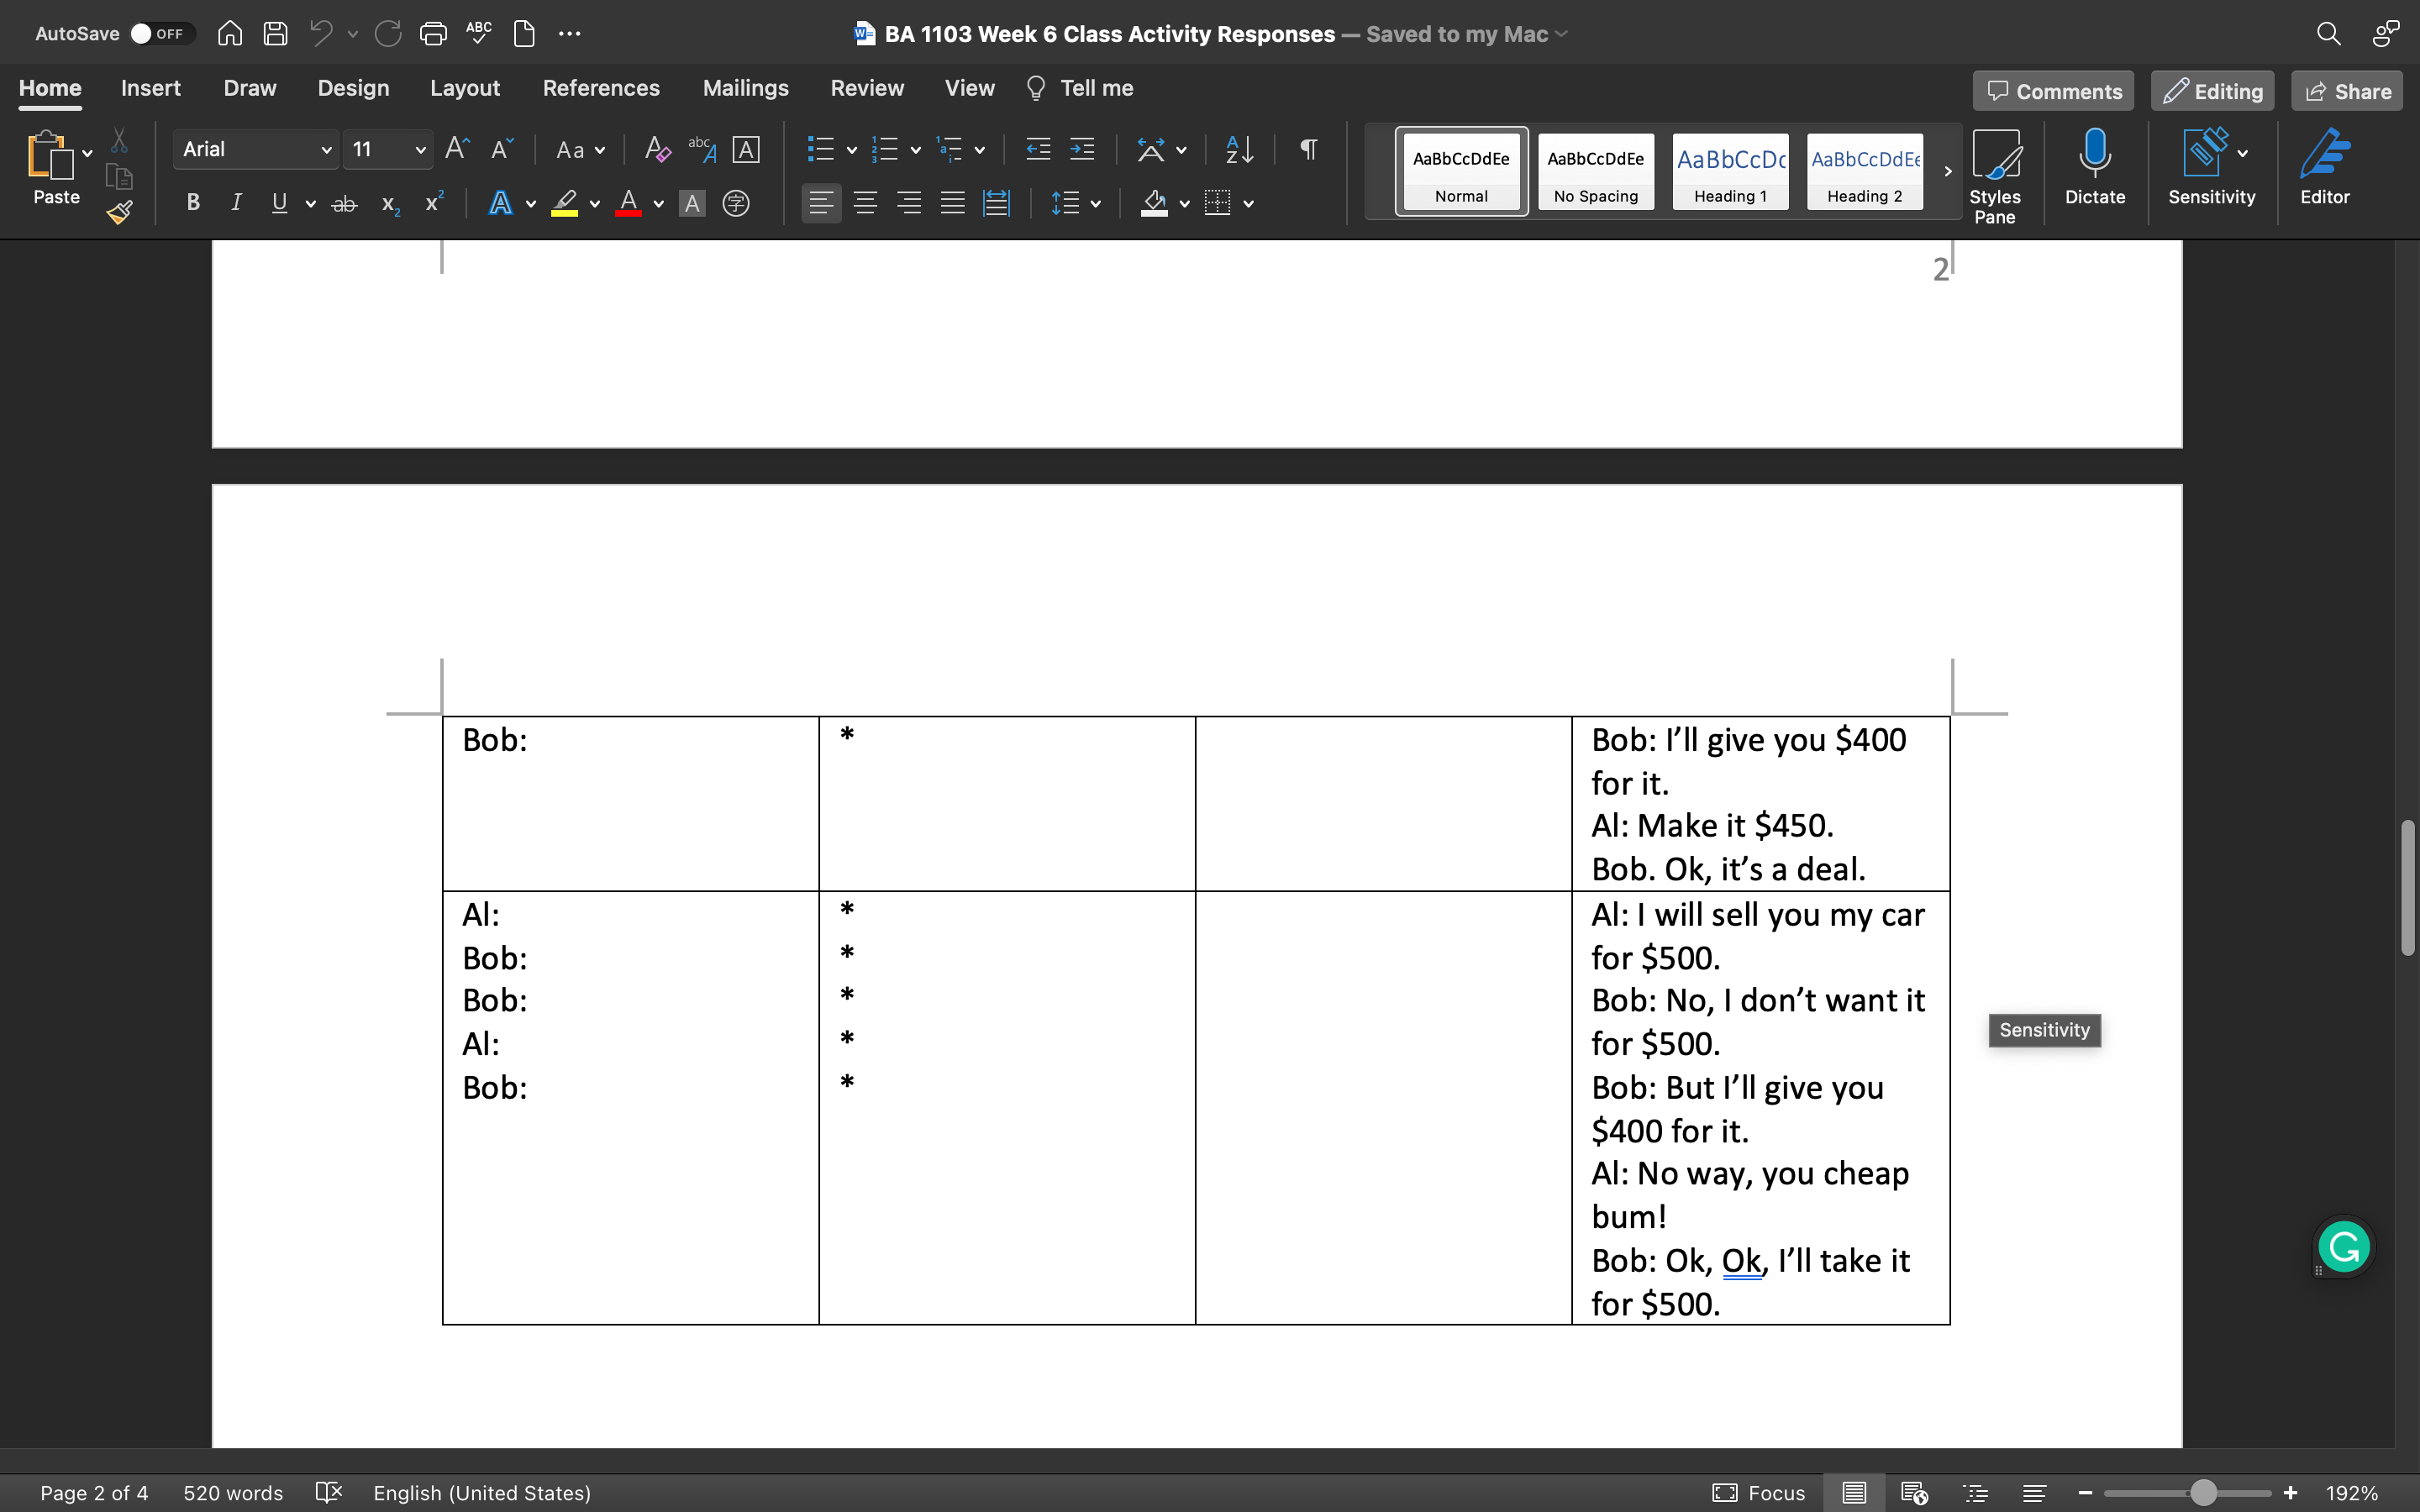Show paragraph marks
Image resolution: width=2420 pixels, height=1512 pixels.
point(1308,149)
